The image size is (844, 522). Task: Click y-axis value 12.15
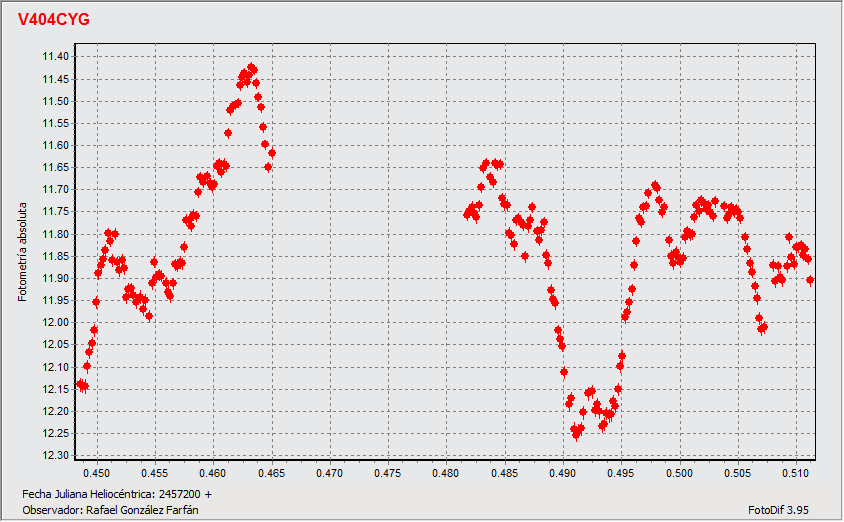[x=55, y=389]
